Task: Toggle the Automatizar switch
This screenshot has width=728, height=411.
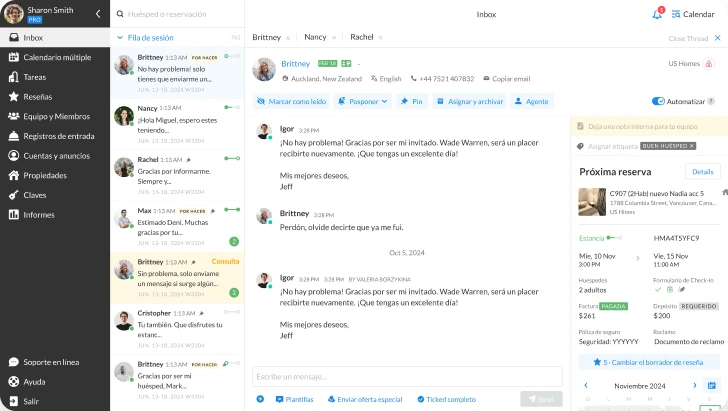Action: [x=658, y=101]
